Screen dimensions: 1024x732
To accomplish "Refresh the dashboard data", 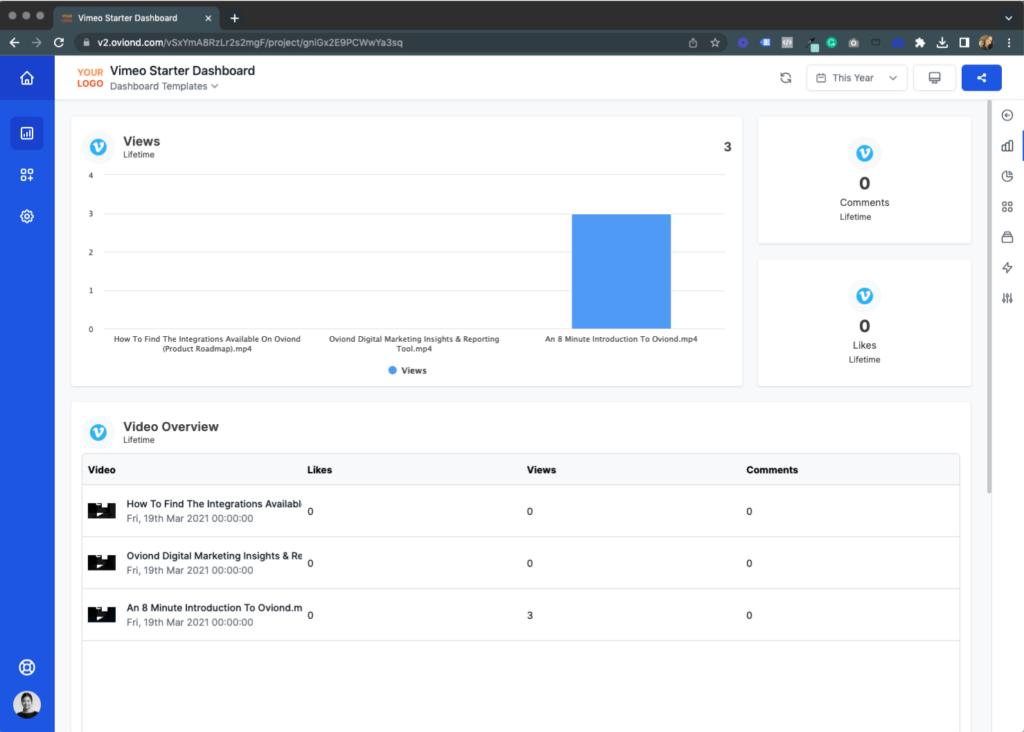I will tap(786, 78).
